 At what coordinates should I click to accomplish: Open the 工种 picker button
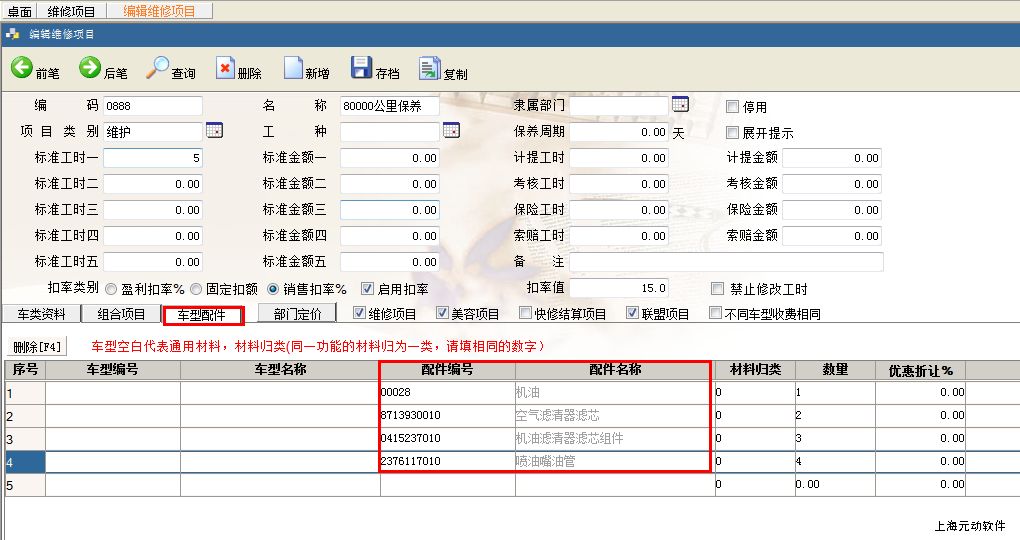[x=451, y=131]
